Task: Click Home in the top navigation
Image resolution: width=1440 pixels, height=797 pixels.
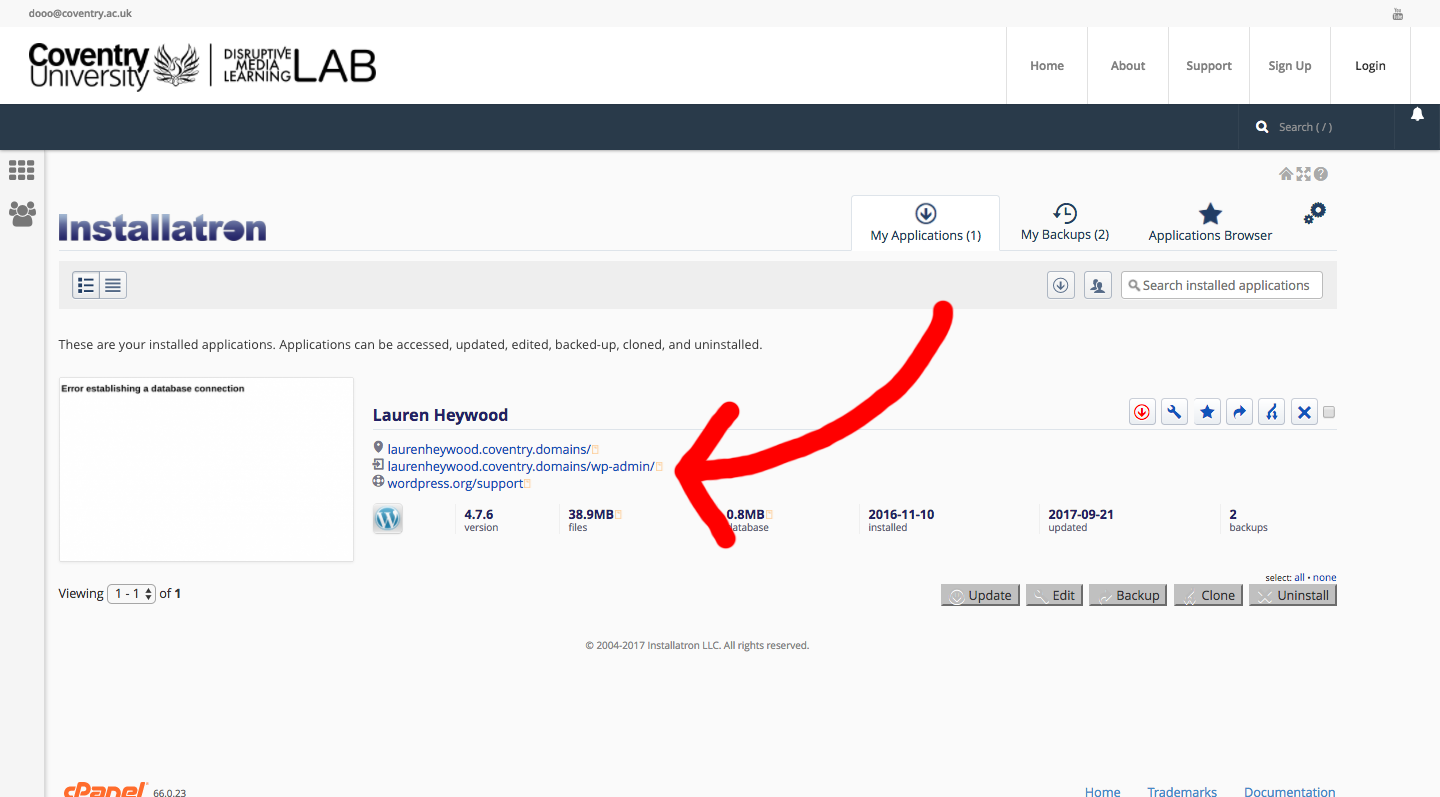Action: tap(1047, 66)
